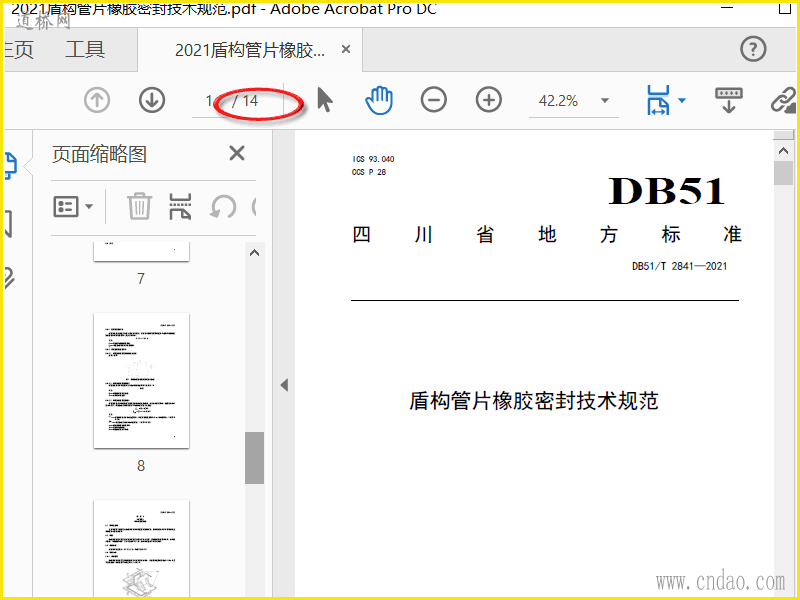Viewport: 800px width, 600px height.
Task: Open the page thumbnails sidebar icon
Action: click(11, 165)
